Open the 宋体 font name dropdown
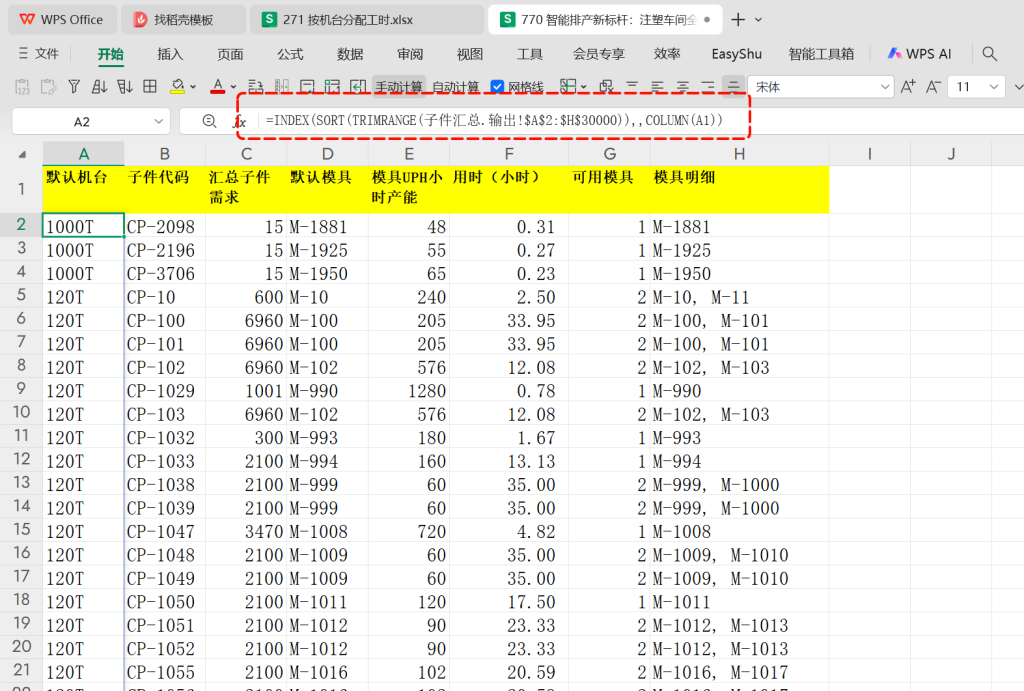Image resolution: width=1024 pixels, height=691 pixels. [x=885, y=87]
